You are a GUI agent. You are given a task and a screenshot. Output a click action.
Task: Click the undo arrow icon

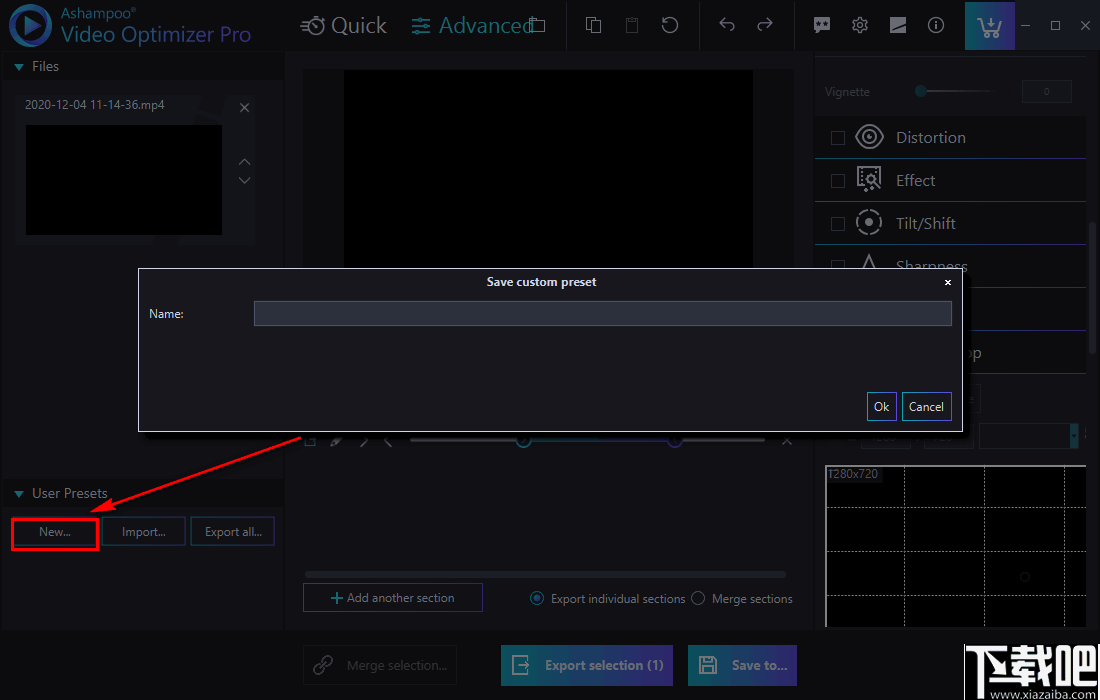pyautogui.click(x=727, y=25)
